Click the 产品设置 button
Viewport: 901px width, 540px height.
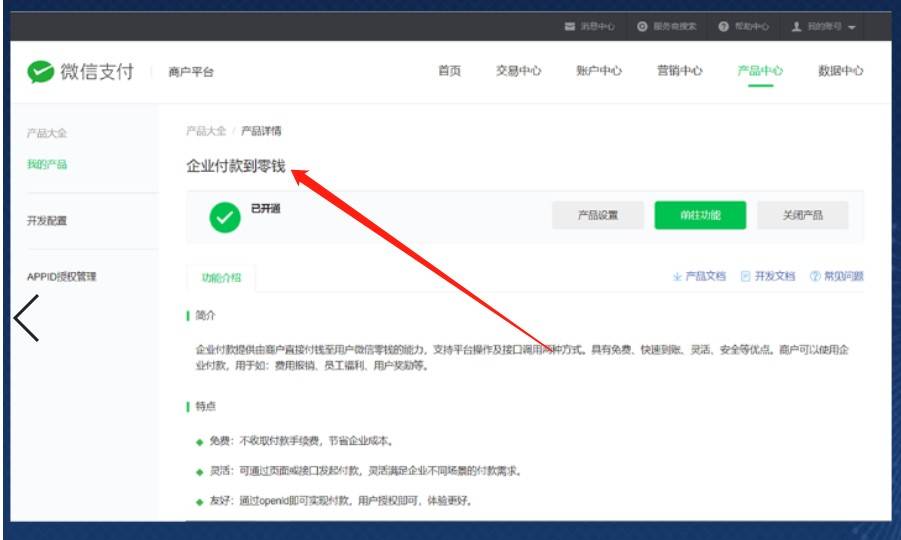pyautogui.click(x=598, y=215)
